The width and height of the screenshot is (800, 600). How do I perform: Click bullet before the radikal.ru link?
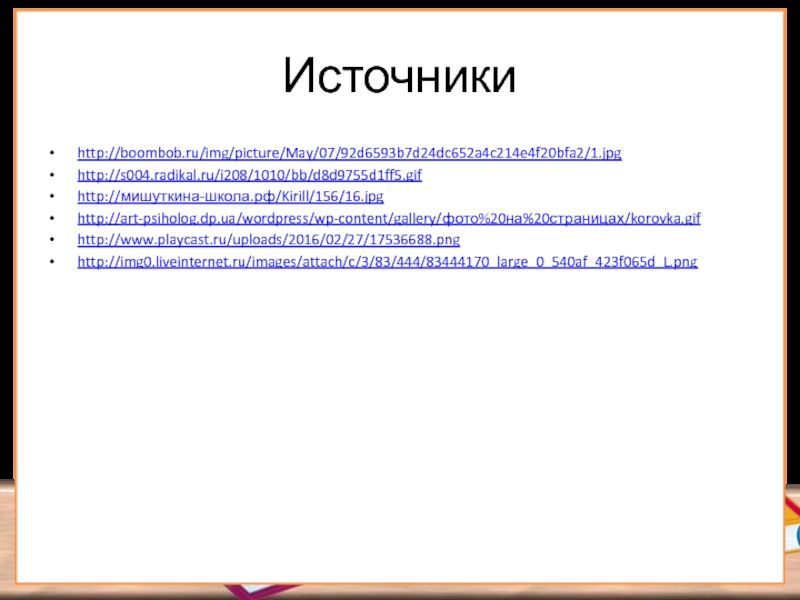[x=51, y=176]
